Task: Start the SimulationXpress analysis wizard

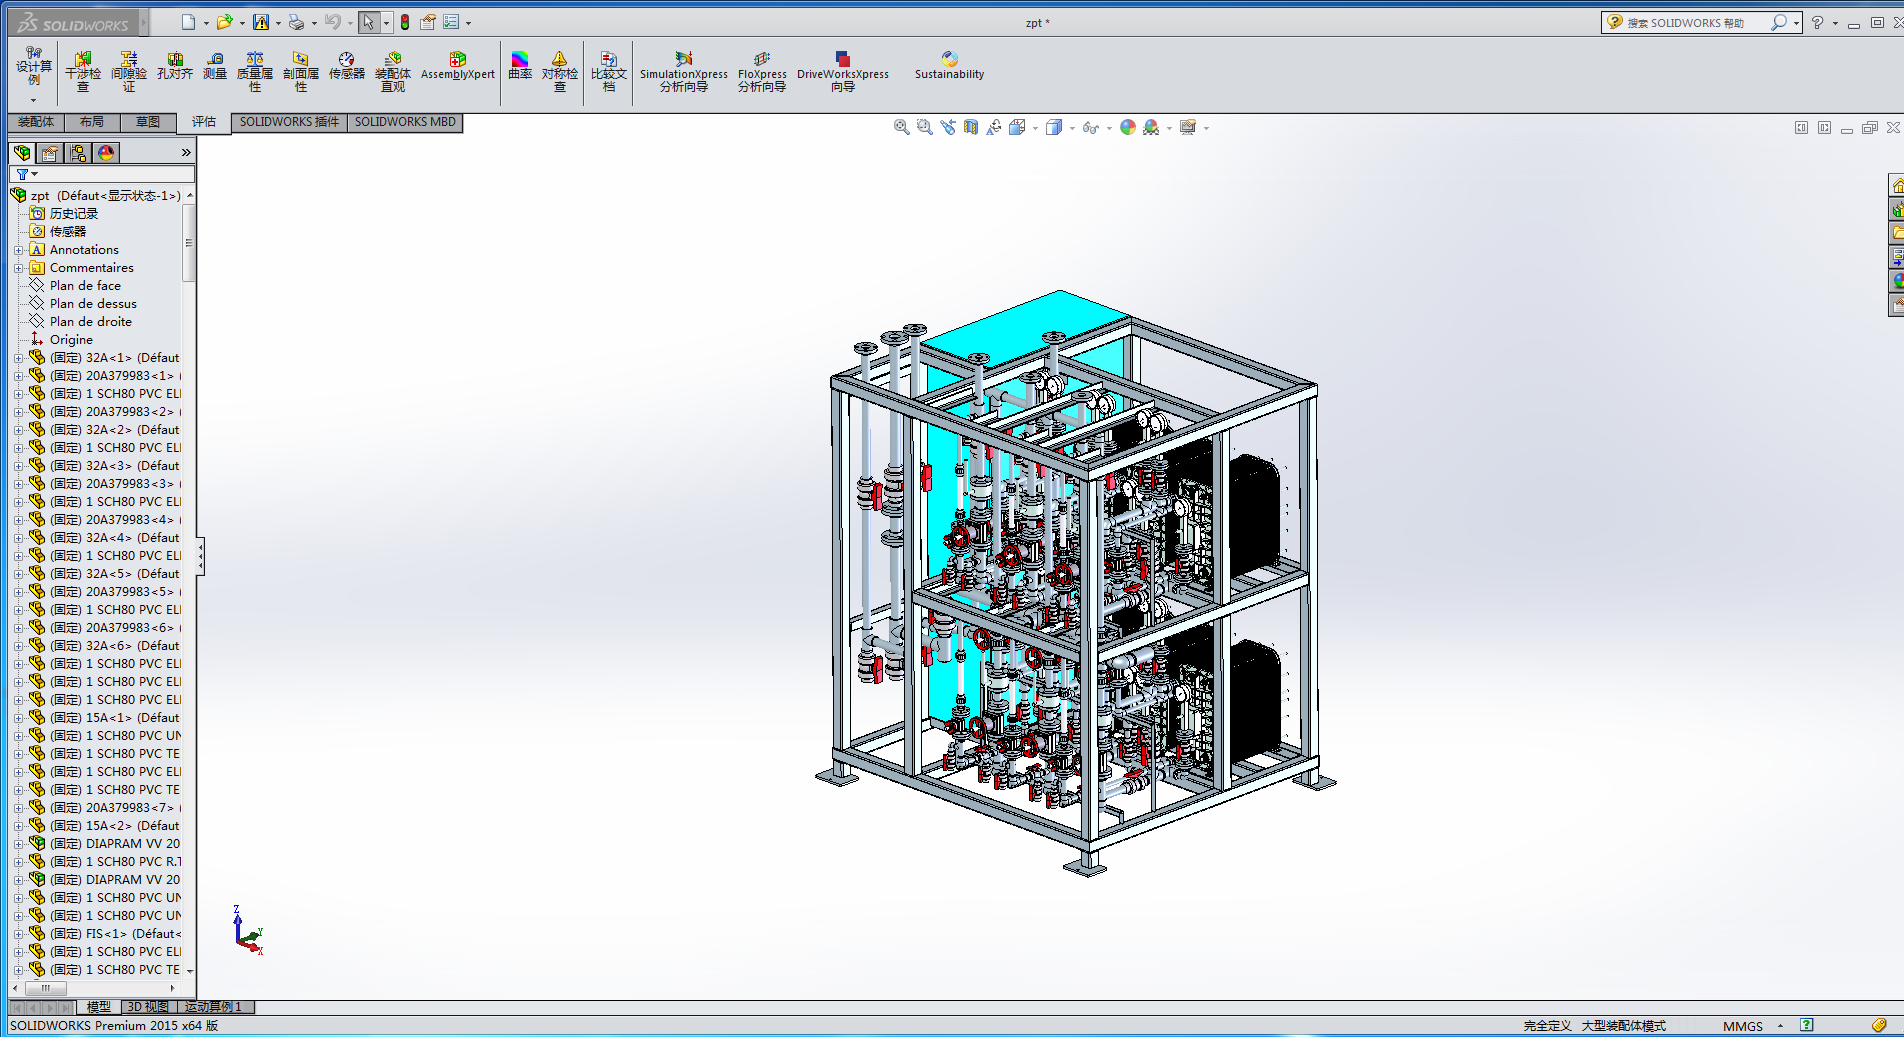Action: coord(684,72)
